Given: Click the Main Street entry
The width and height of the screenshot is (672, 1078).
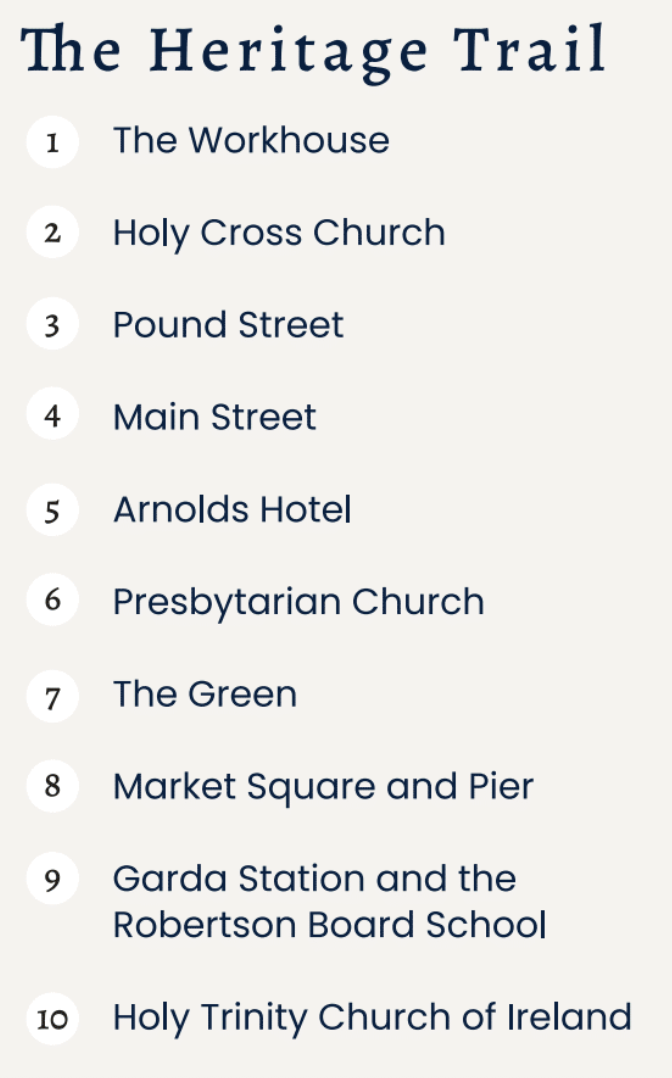Looking at the screenshot, I should point(214,417).
